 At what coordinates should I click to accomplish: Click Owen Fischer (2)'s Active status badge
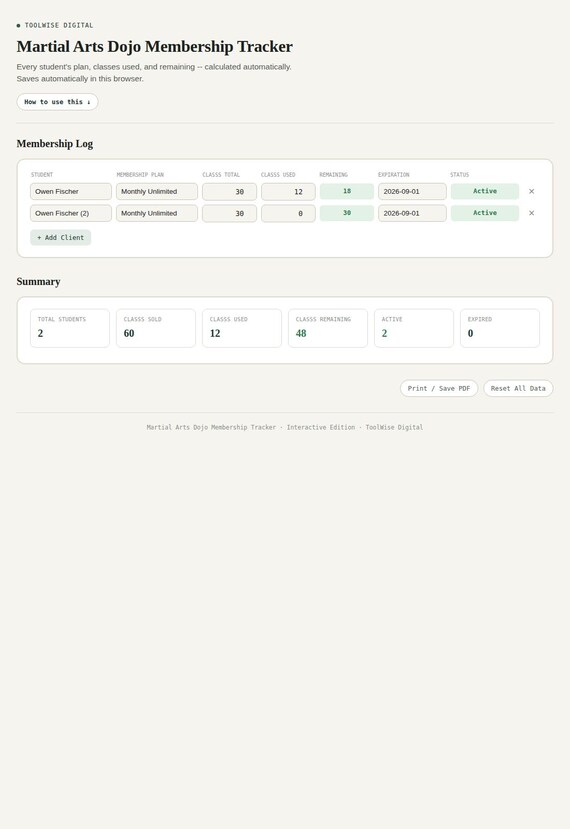coord(485,213)
